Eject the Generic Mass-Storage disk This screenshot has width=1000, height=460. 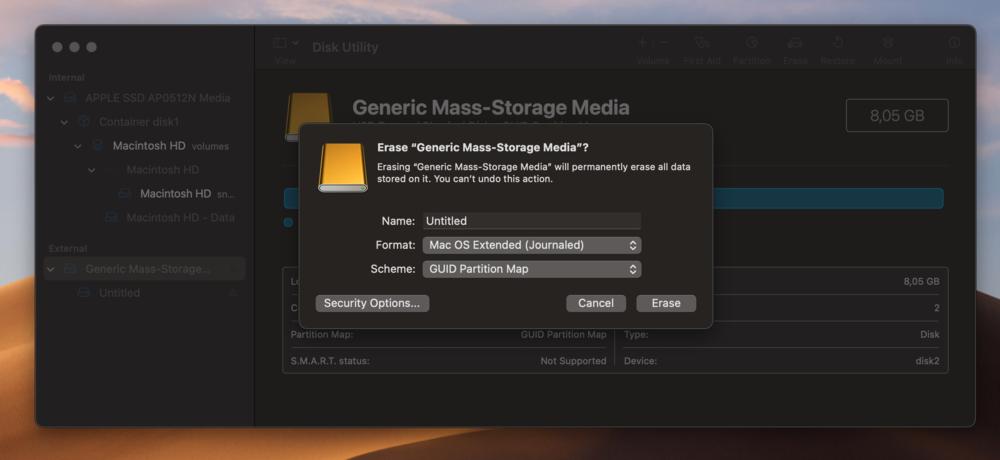233,269
